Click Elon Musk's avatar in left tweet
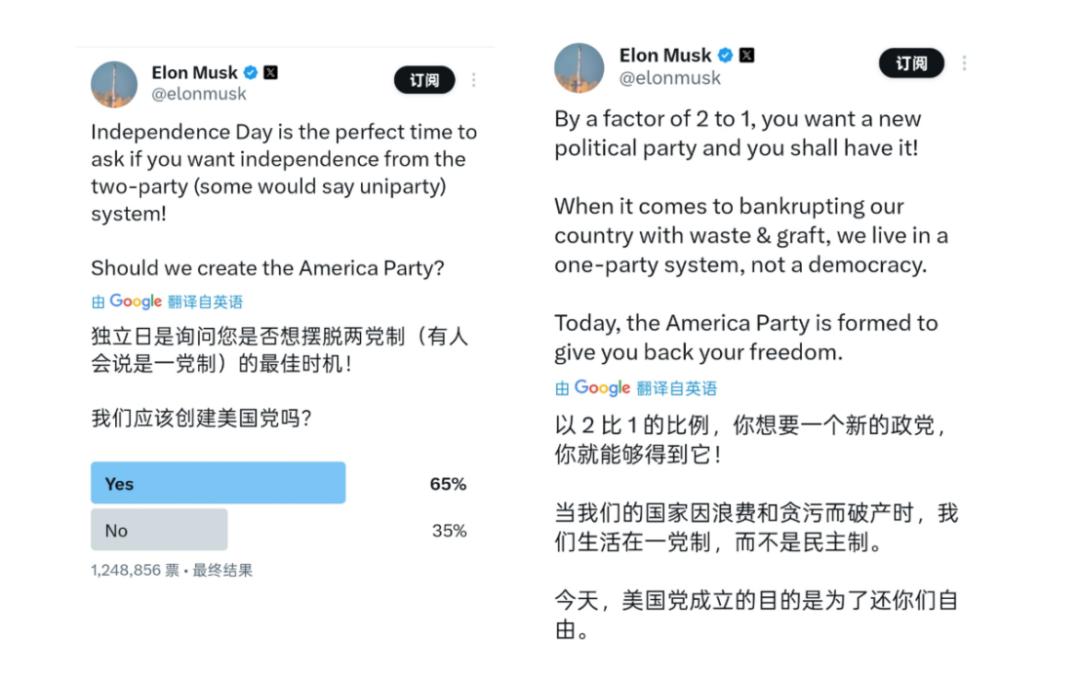The image size is (1080, 681). point(114,83)
